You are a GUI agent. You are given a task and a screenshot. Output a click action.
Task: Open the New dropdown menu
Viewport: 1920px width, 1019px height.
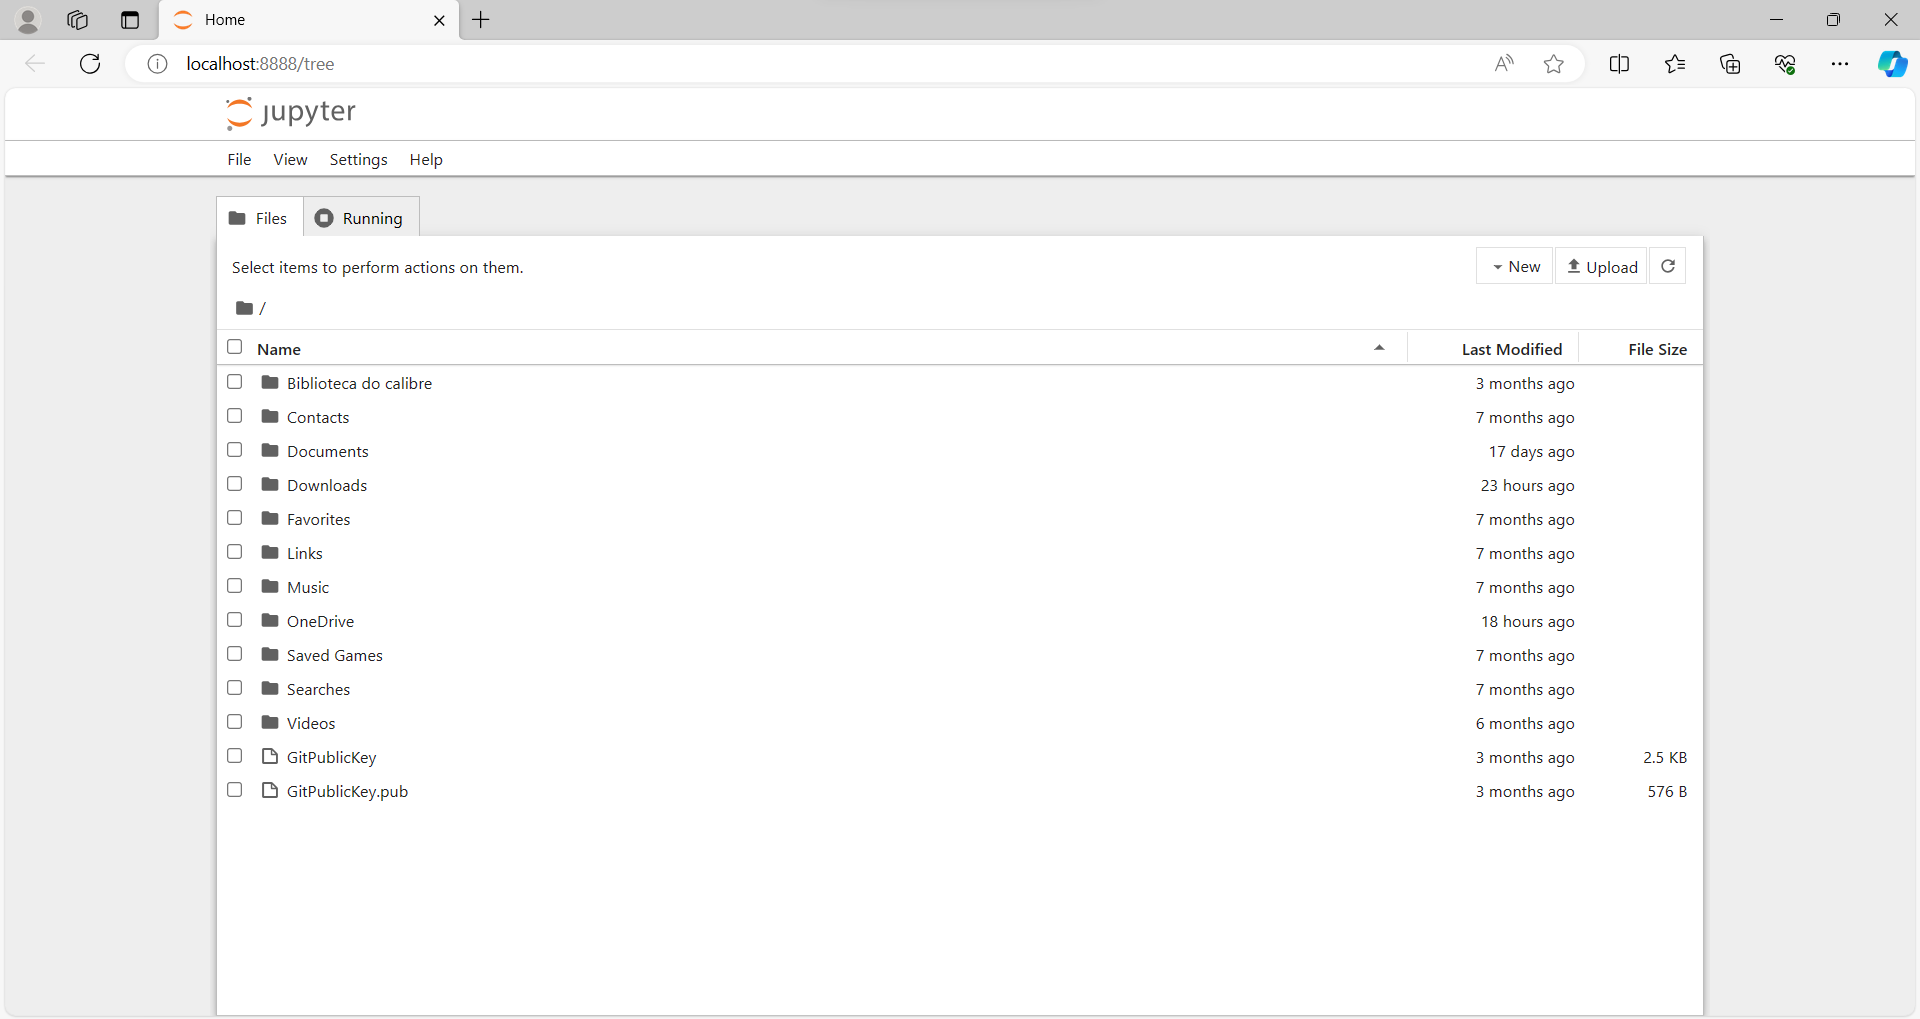[x=1515, y=266]
